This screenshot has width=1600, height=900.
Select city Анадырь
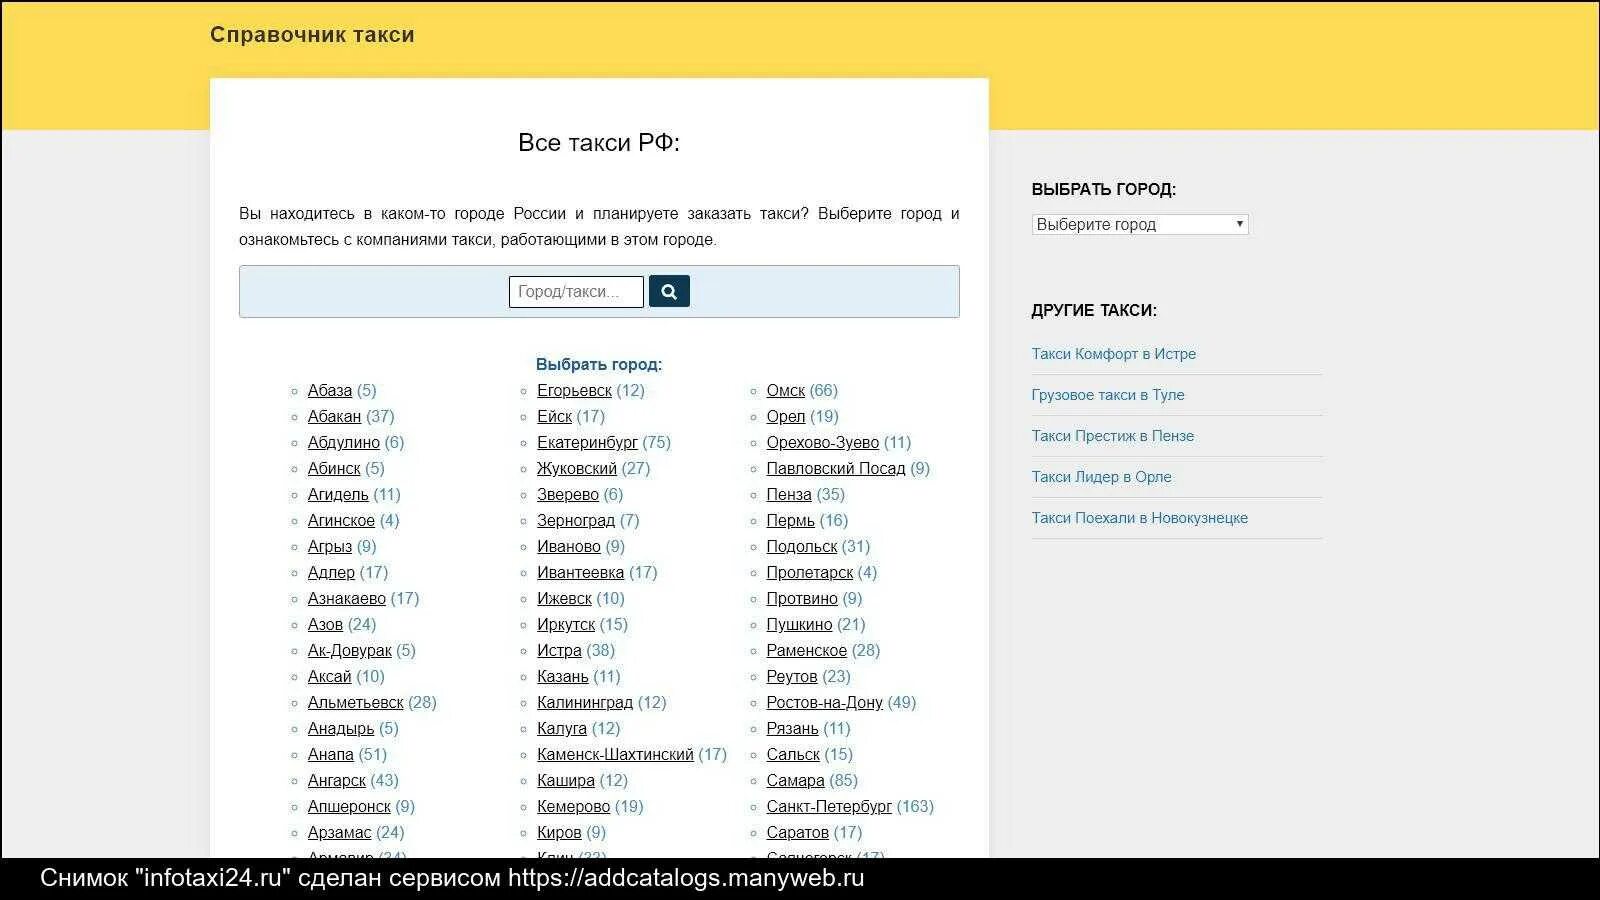(x=341, y=729)
